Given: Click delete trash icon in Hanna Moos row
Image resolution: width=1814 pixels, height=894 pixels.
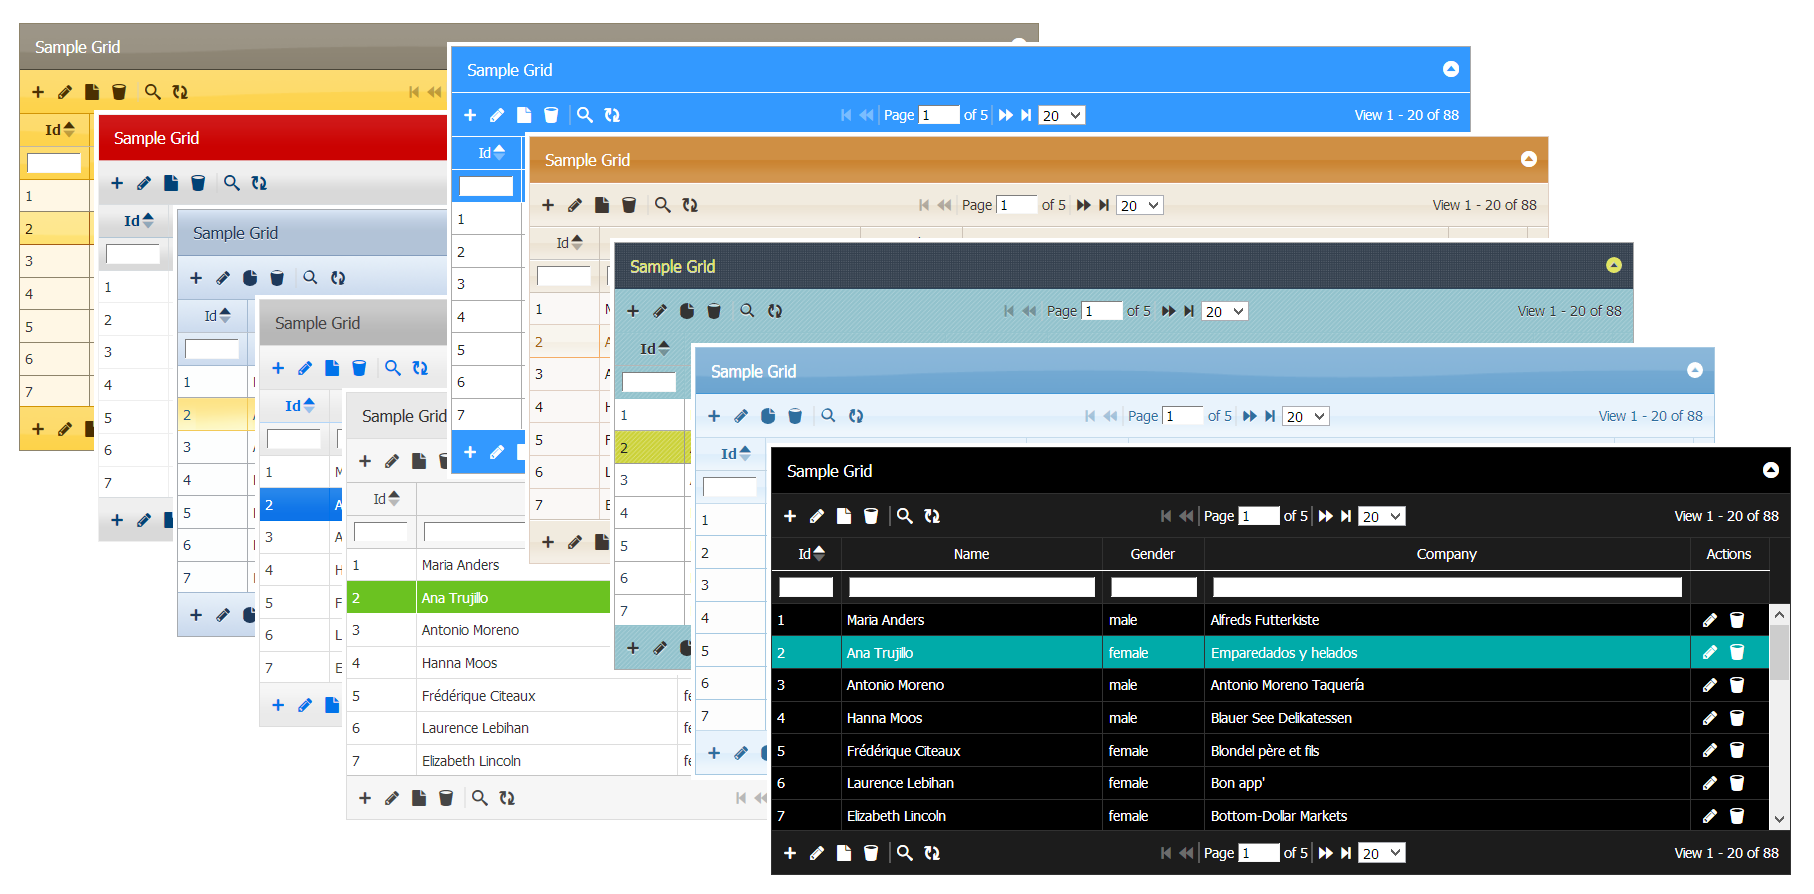Looking at the screenshot, I should [1737, 718].
